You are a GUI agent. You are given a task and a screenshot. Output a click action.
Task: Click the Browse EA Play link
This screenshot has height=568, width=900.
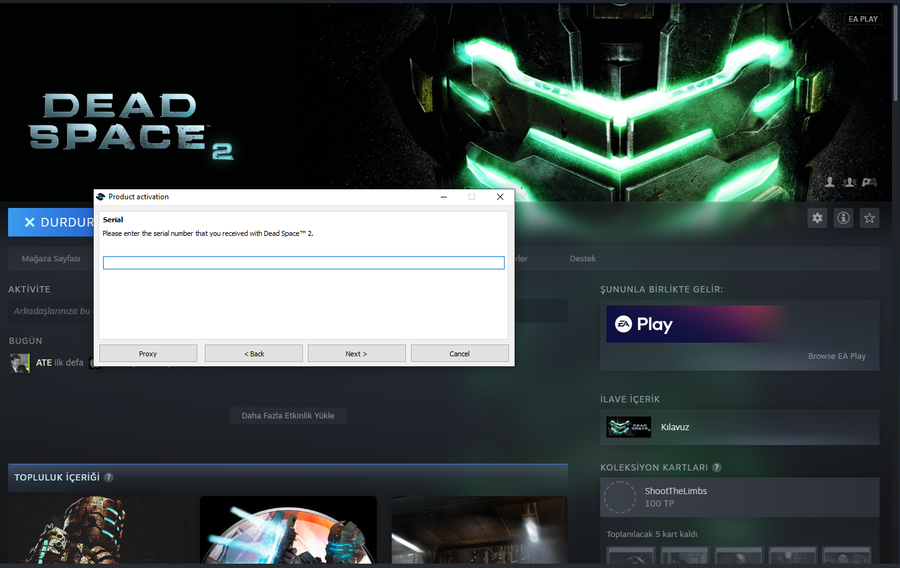[x=837, y=356]
